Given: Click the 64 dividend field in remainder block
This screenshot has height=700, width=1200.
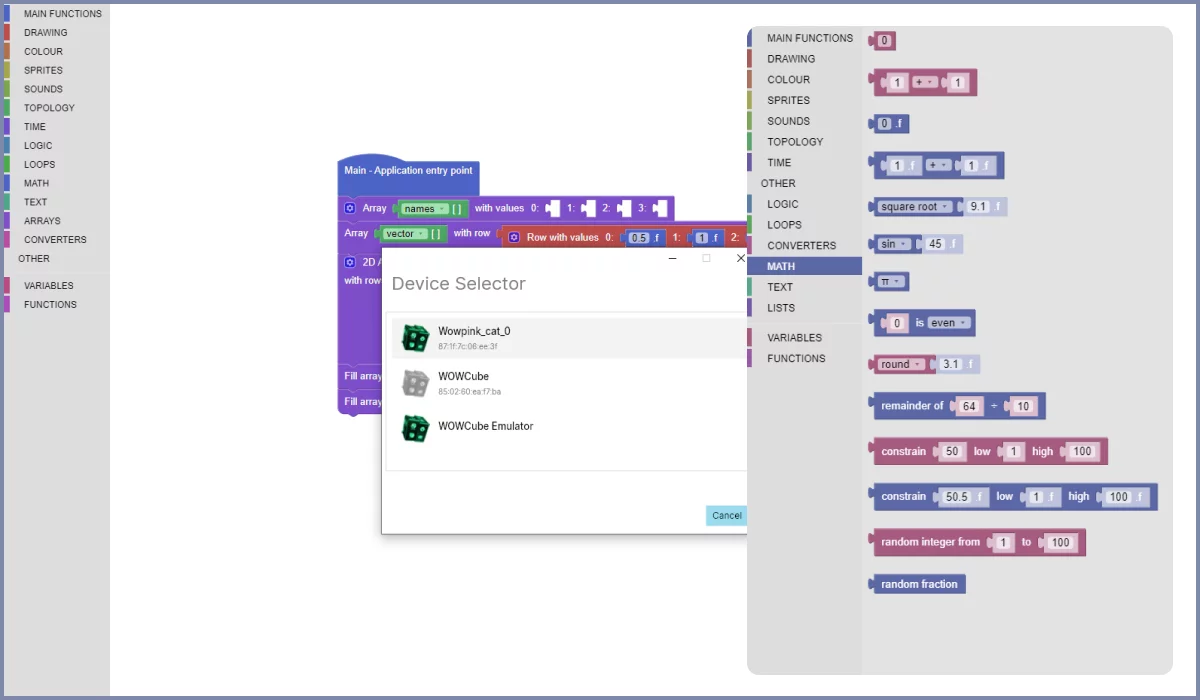Looking at the screenshot, I should tap(969, 406).
